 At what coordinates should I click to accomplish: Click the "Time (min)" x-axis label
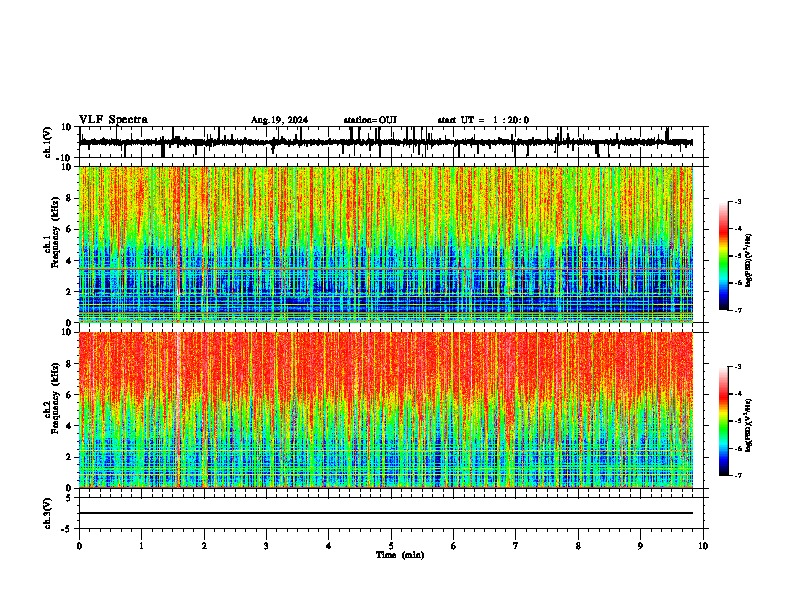tap(400, 555)
